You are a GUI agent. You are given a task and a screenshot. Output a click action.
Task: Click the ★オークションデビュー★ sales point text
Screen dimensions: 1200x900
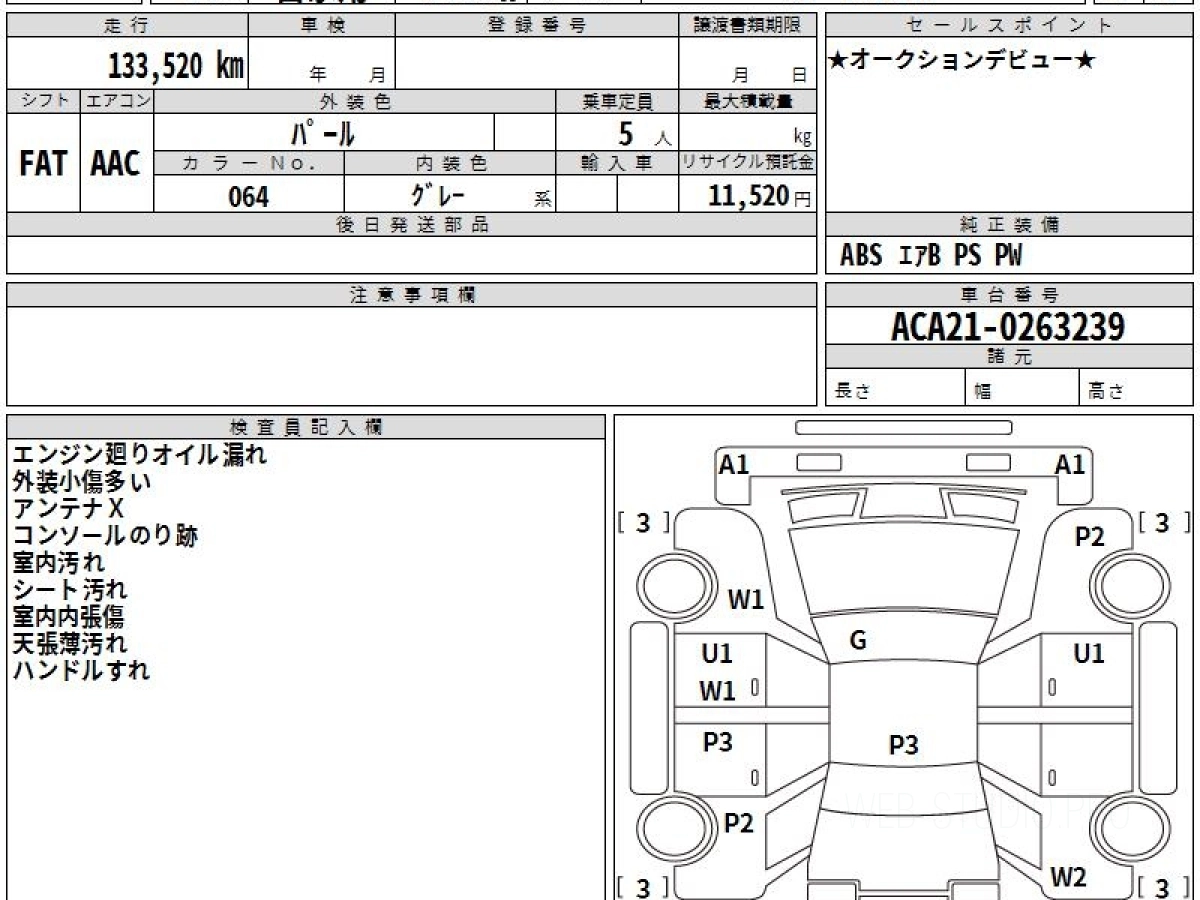(x=962, y=61)
